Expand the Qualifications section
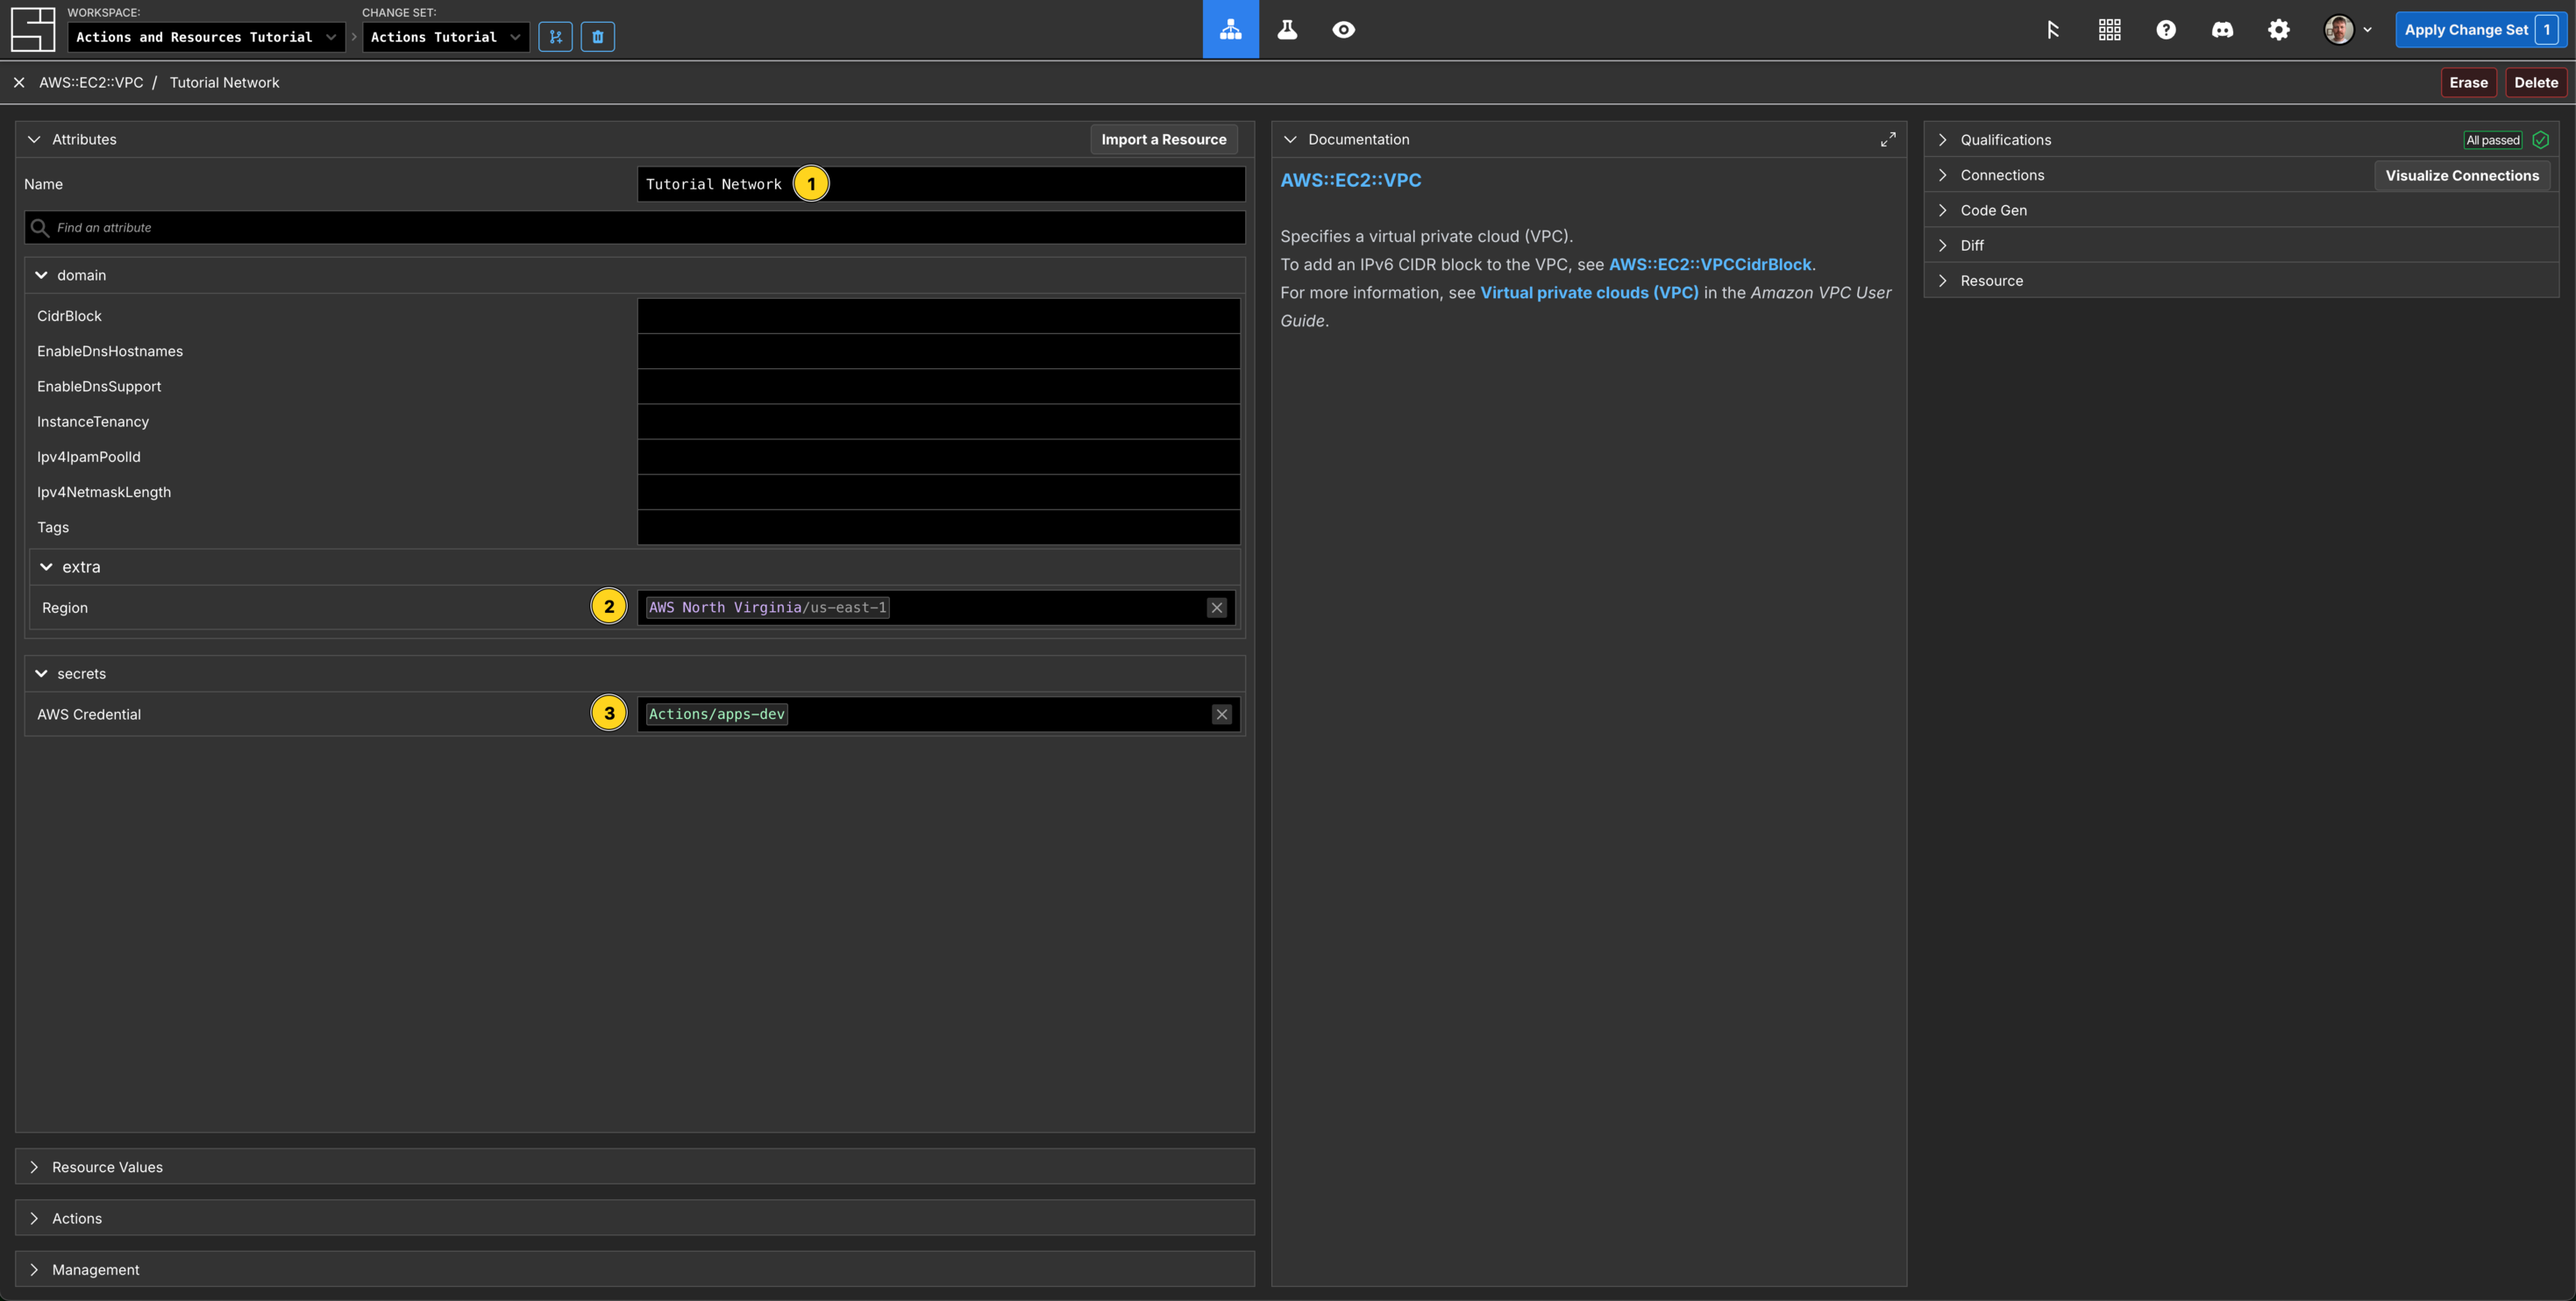The image size is (2576, 1301). point(1942,140)
